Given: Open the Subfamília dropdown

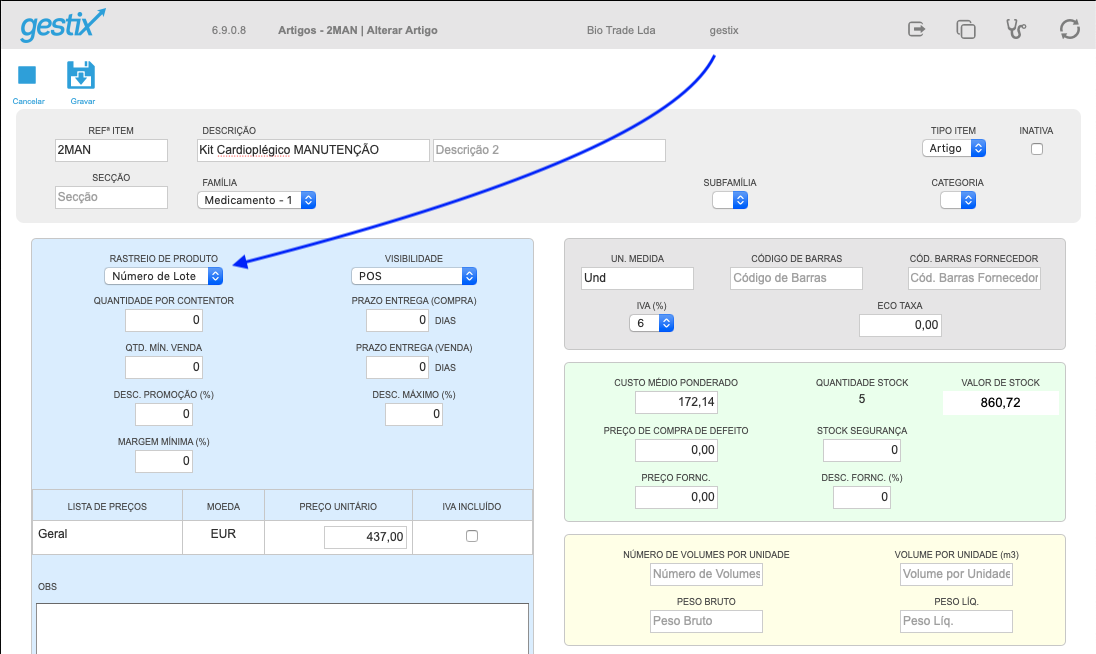Looking at the screenshot, I should pos(730,200).
